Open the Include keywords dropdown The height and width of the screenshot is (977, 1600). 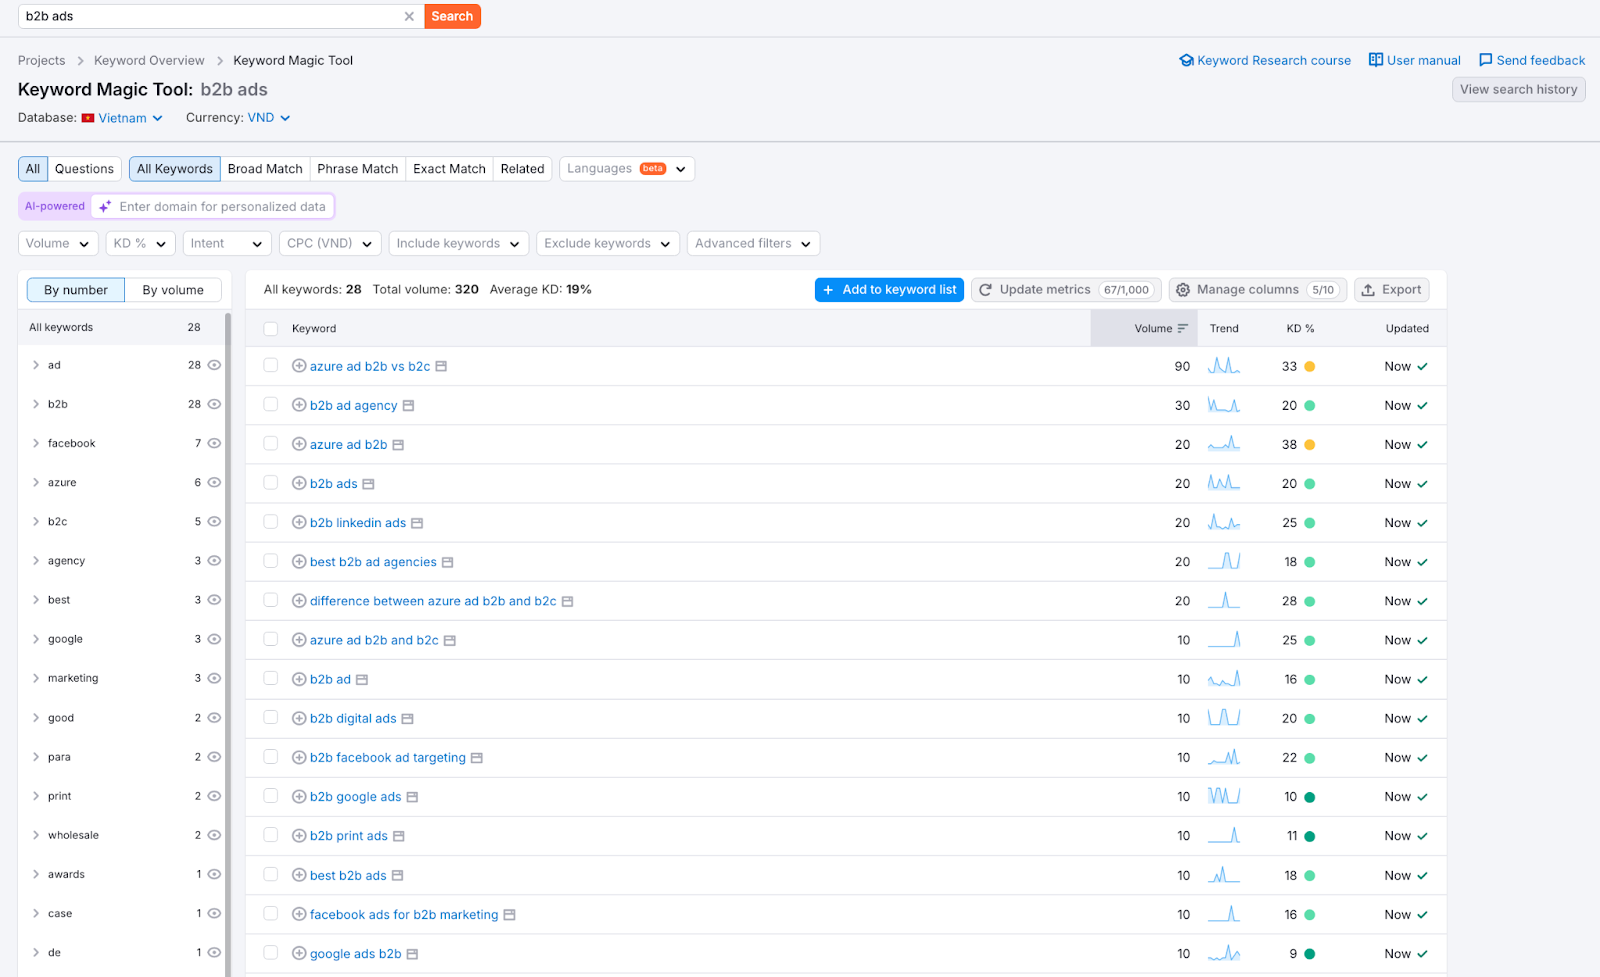click(458, 243)
